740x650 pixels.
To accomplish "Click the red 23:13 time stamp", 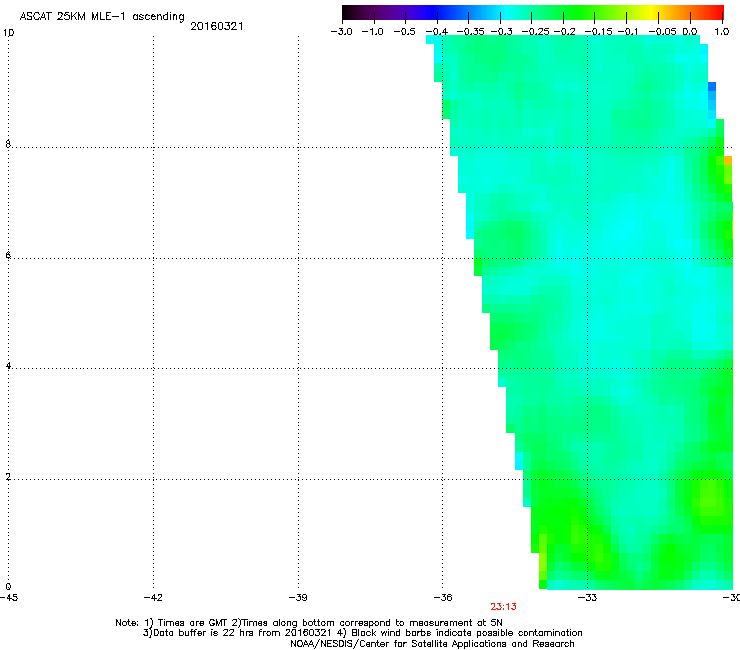I will click(x=503, y=607).
